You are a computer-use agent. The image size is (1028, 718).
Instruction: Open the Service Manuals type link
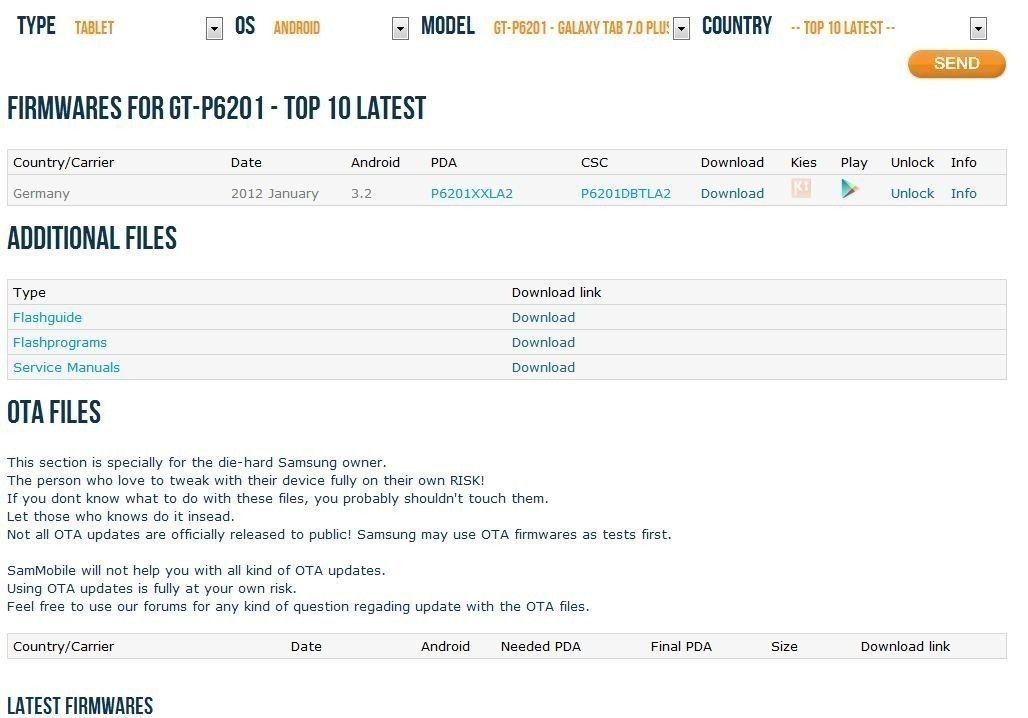[66, 367]
